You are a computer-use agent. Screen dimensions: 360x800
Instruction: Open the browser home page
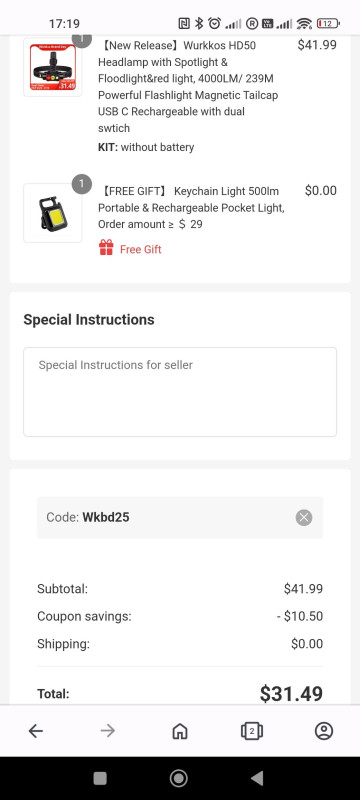[x=179, y=731]
